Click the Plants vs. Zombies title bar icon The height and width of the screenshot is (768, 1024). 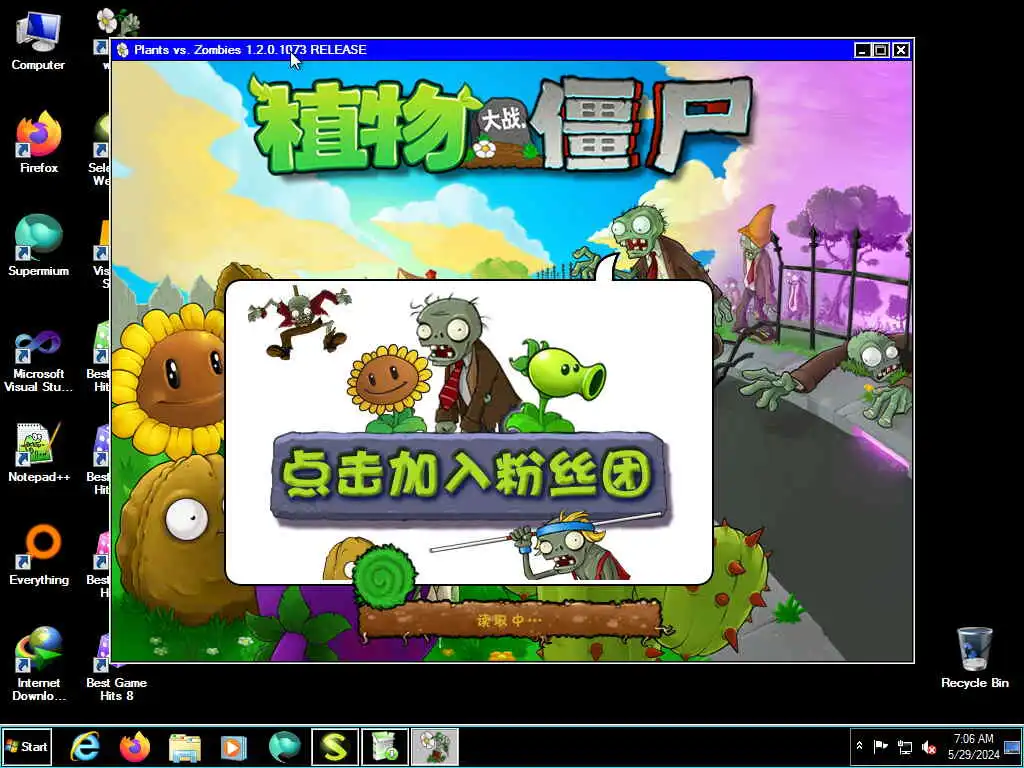pos(123,50)
